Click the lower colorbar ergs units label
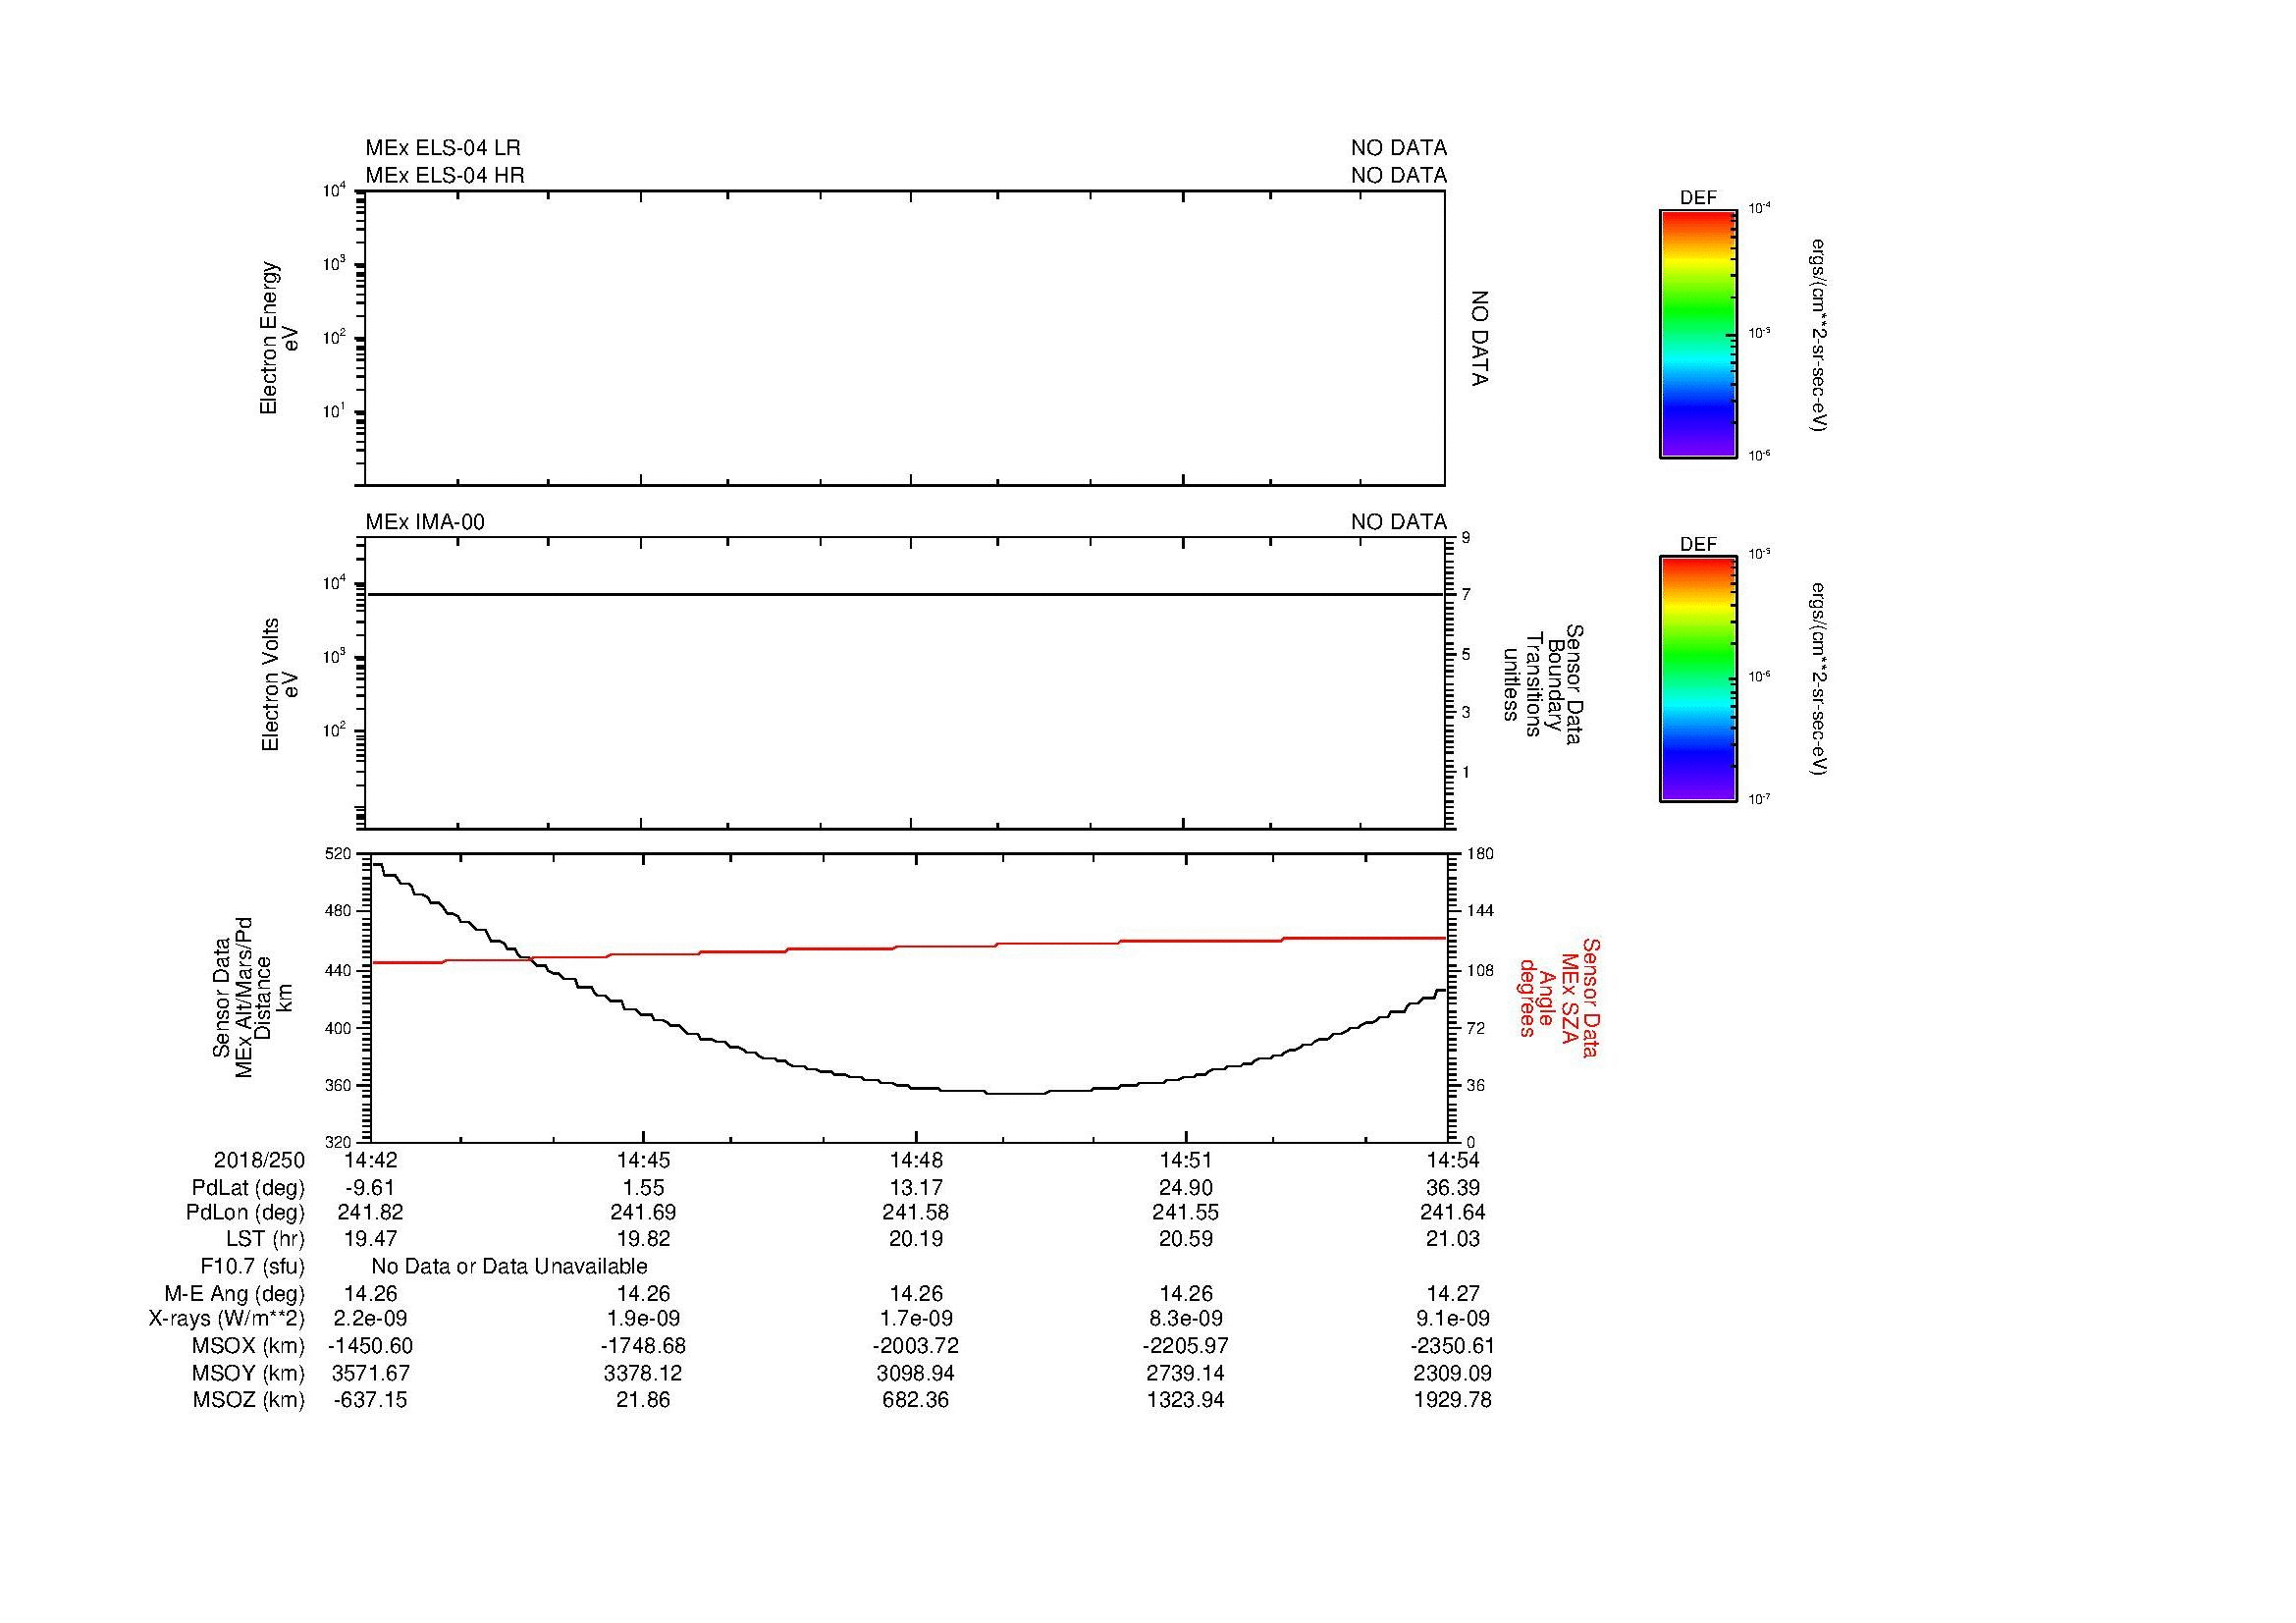Screen dimensions: 2296x1623 (x=1819, y=679)
